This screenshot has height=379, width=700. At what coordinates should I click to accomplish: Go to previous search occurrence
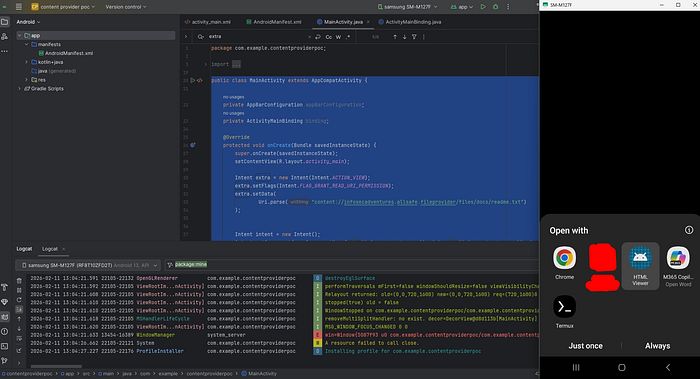click(395, 37)
